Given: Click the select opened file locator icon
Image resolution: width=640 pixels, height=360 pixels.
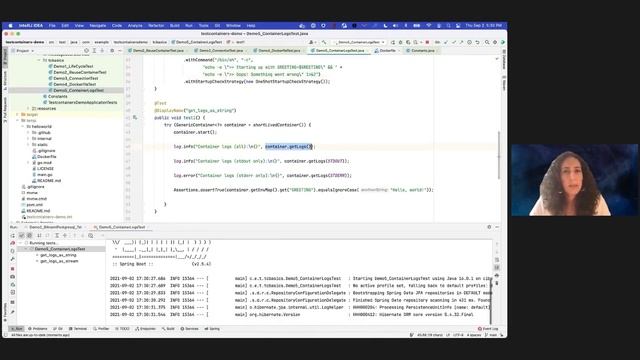Looking at the screenshot, I should (x=86, y=51).
